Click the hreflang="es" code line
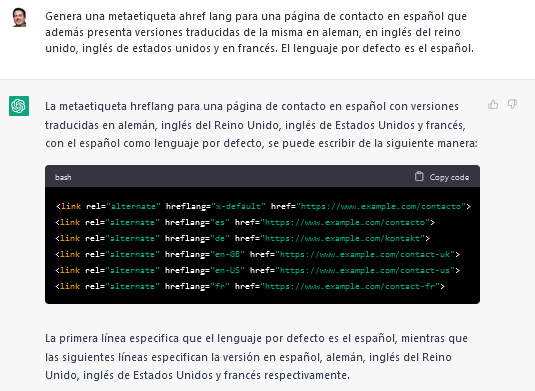The image size is (535, 391). (245, 222)
